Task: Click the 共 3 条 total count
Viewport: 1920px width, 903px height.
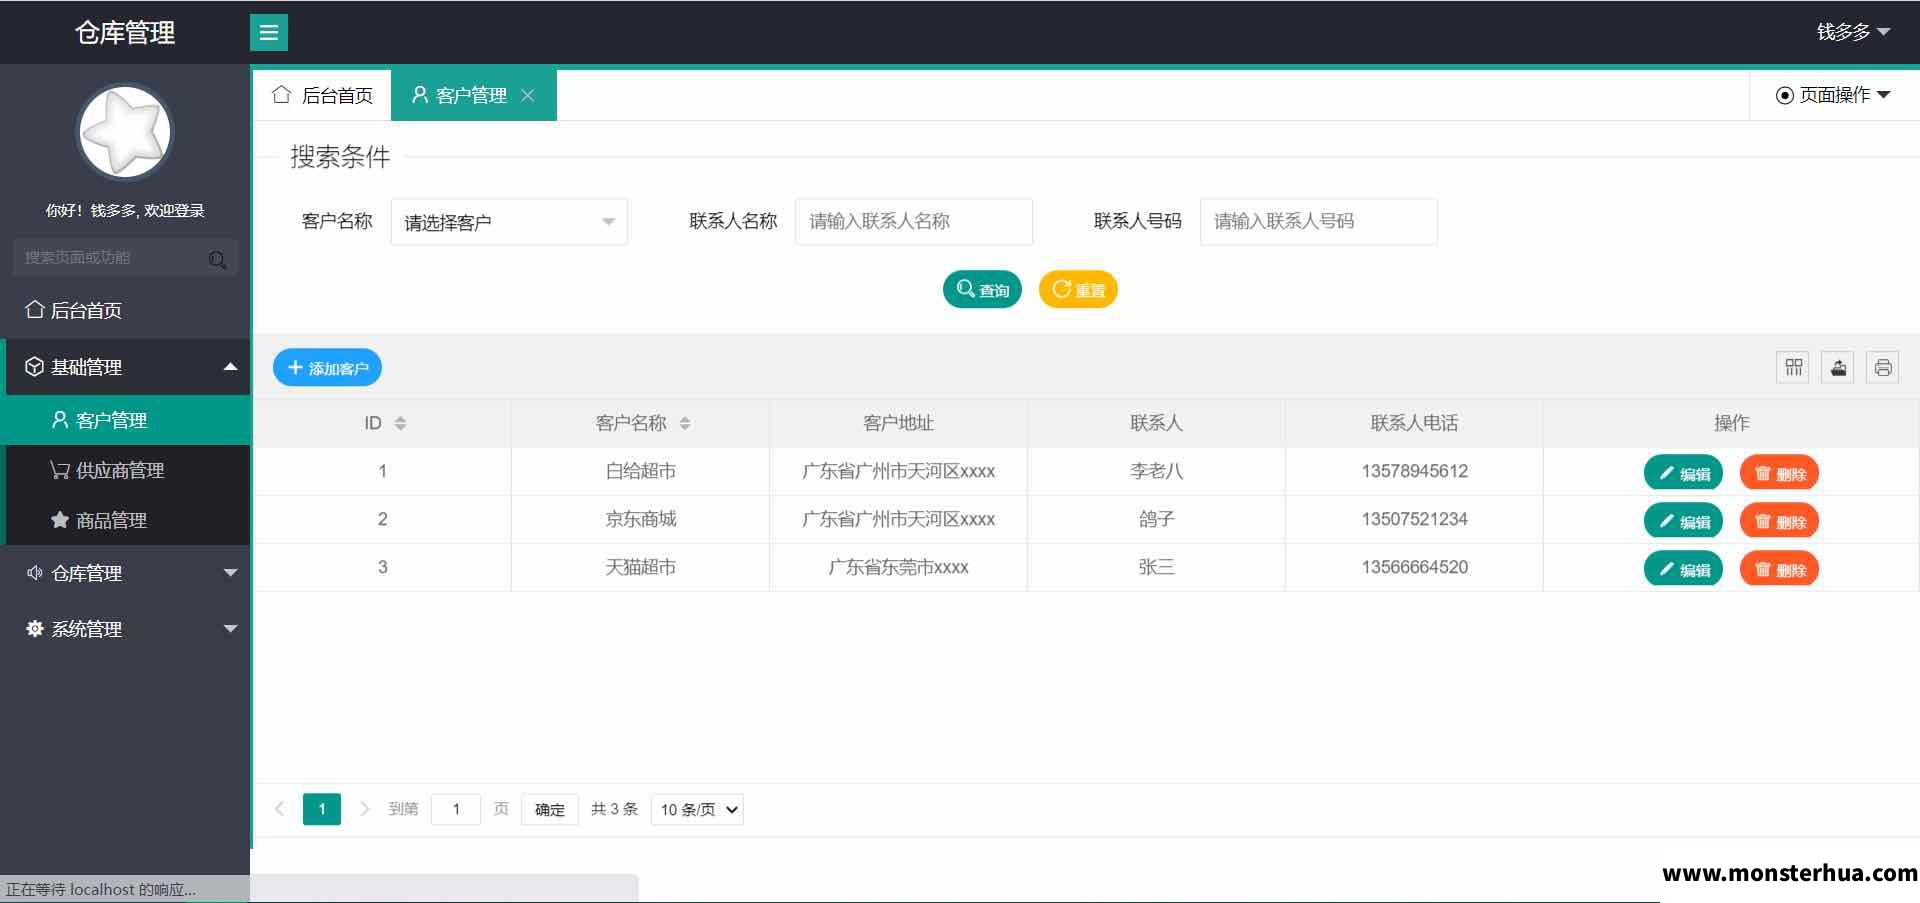Action: point(614,809)
